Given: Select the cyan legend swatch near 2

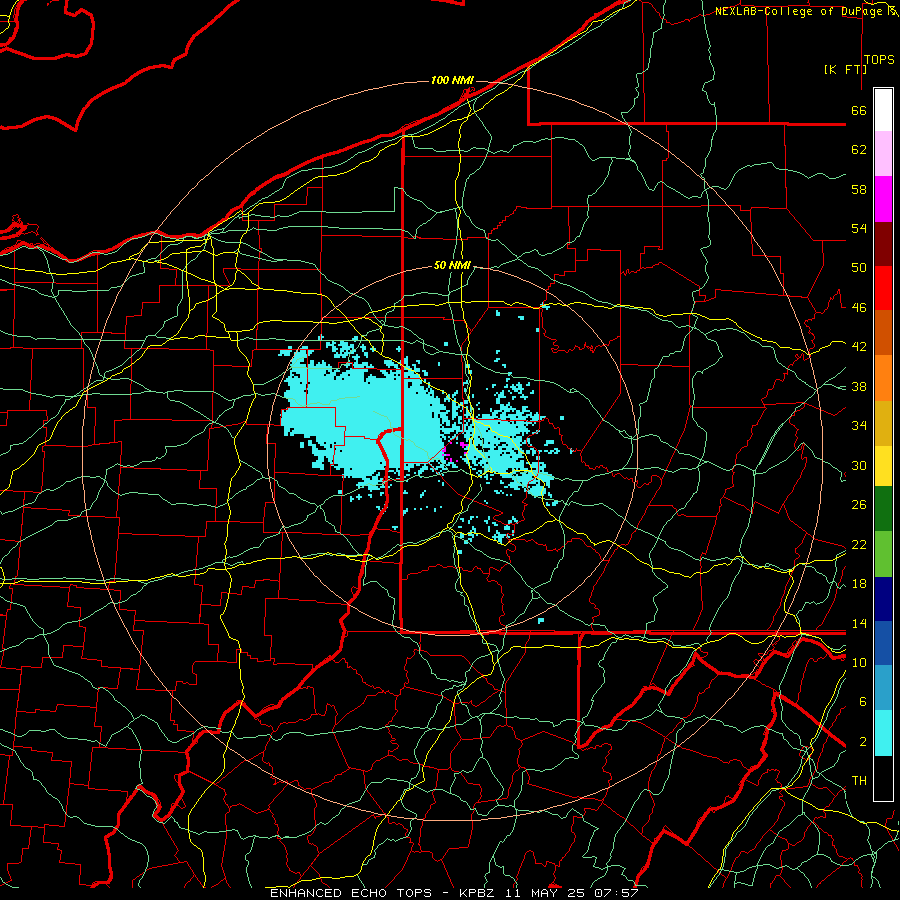Looking at the screenshot, I should click(883, 733).
